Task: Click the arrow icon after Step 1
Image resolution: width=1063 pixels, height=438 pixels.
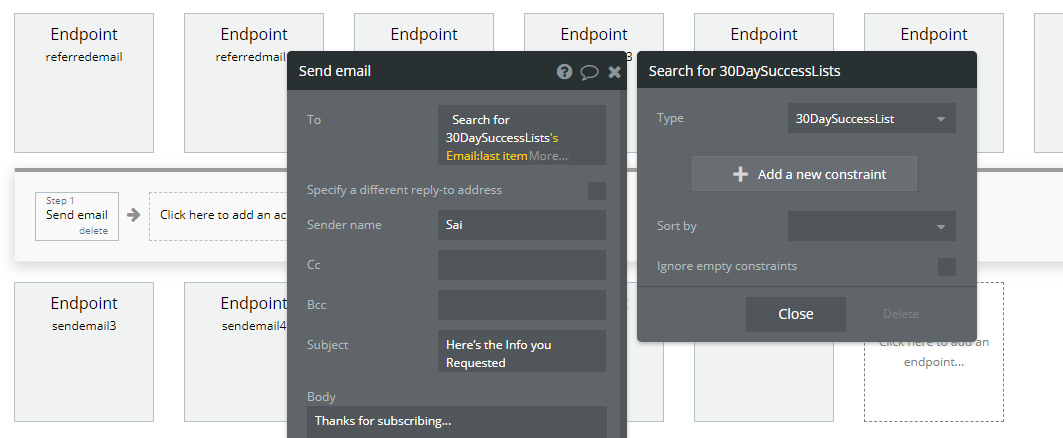Action: (x=133, y=214)
